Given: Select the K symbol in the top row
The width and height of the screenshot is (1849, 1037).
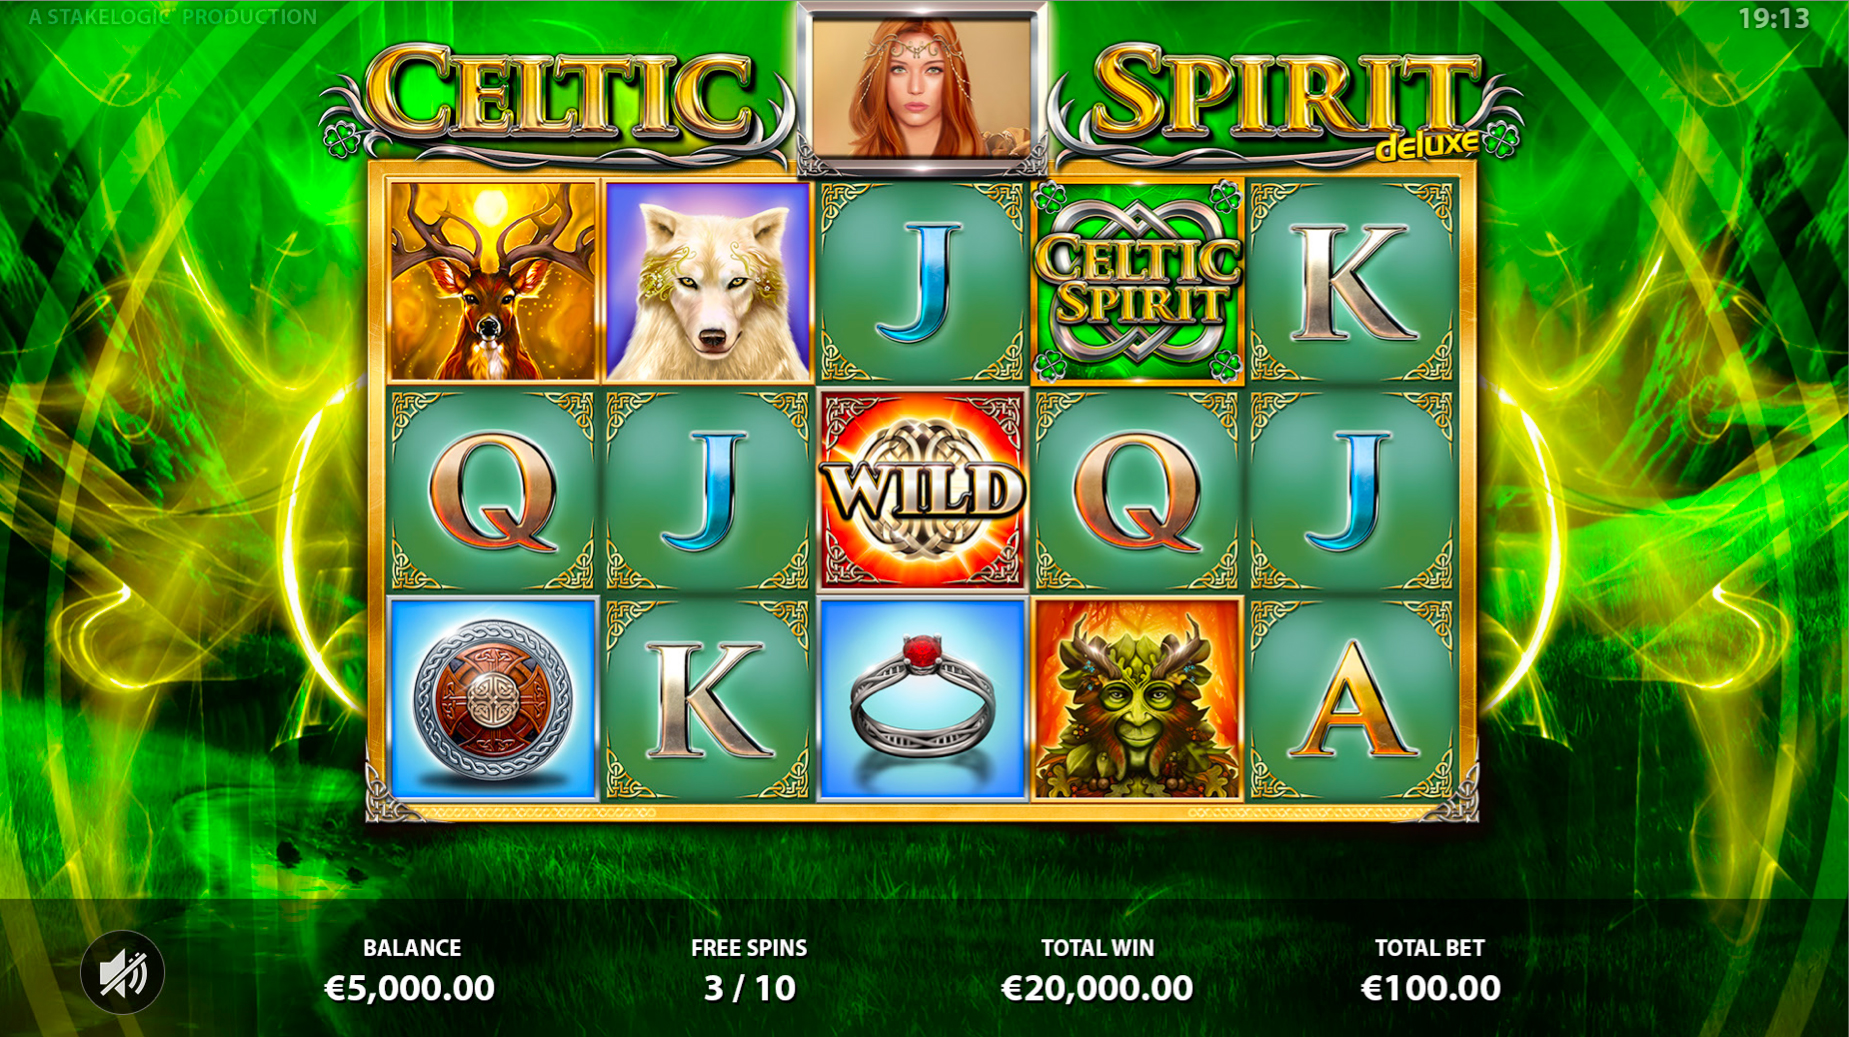Looking at the screenshot, I should 1352,282.
